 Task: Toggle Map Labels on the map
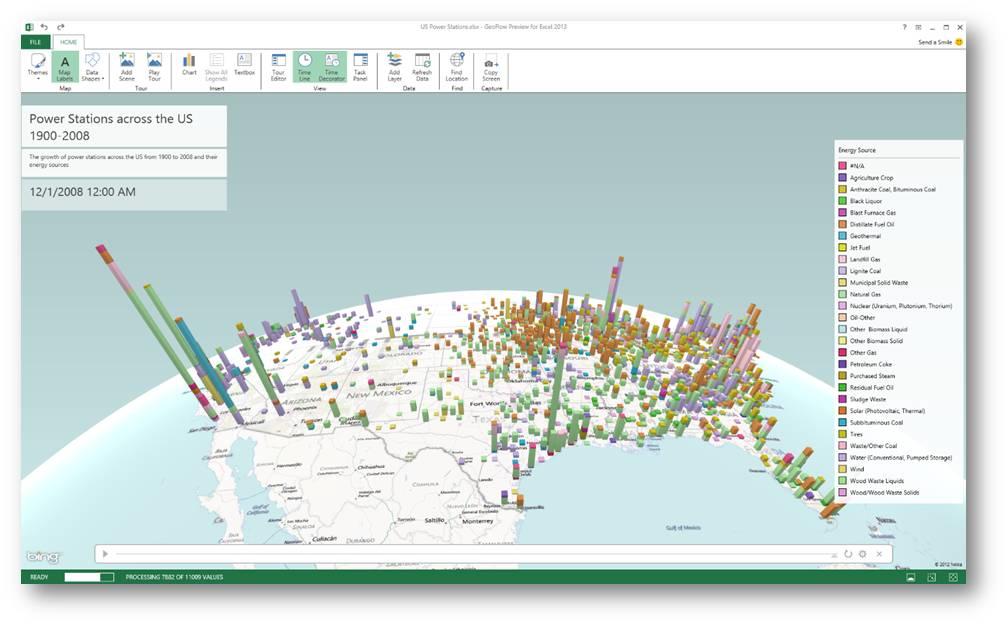(65, 66)
